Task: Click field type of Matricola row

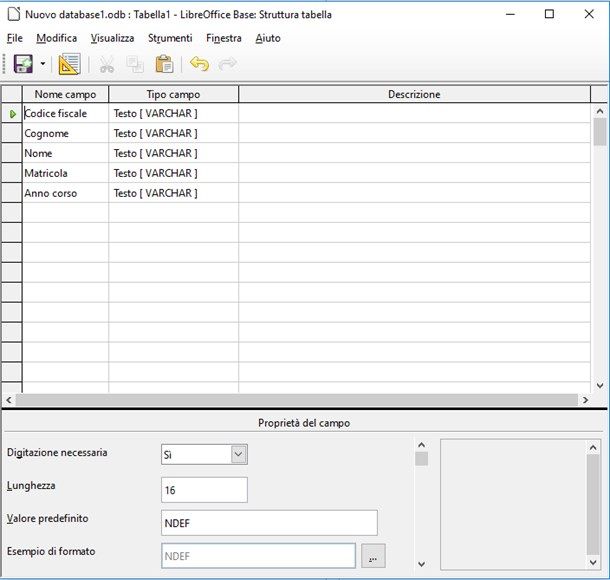Action: [x=174, y=173]
